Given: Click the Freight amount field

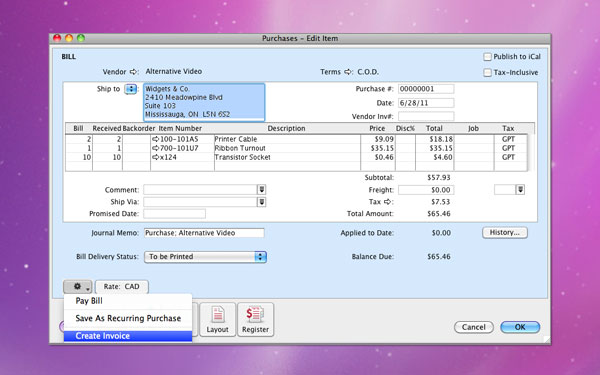Looking at the screenshot, I should click(x=426, y=190).
